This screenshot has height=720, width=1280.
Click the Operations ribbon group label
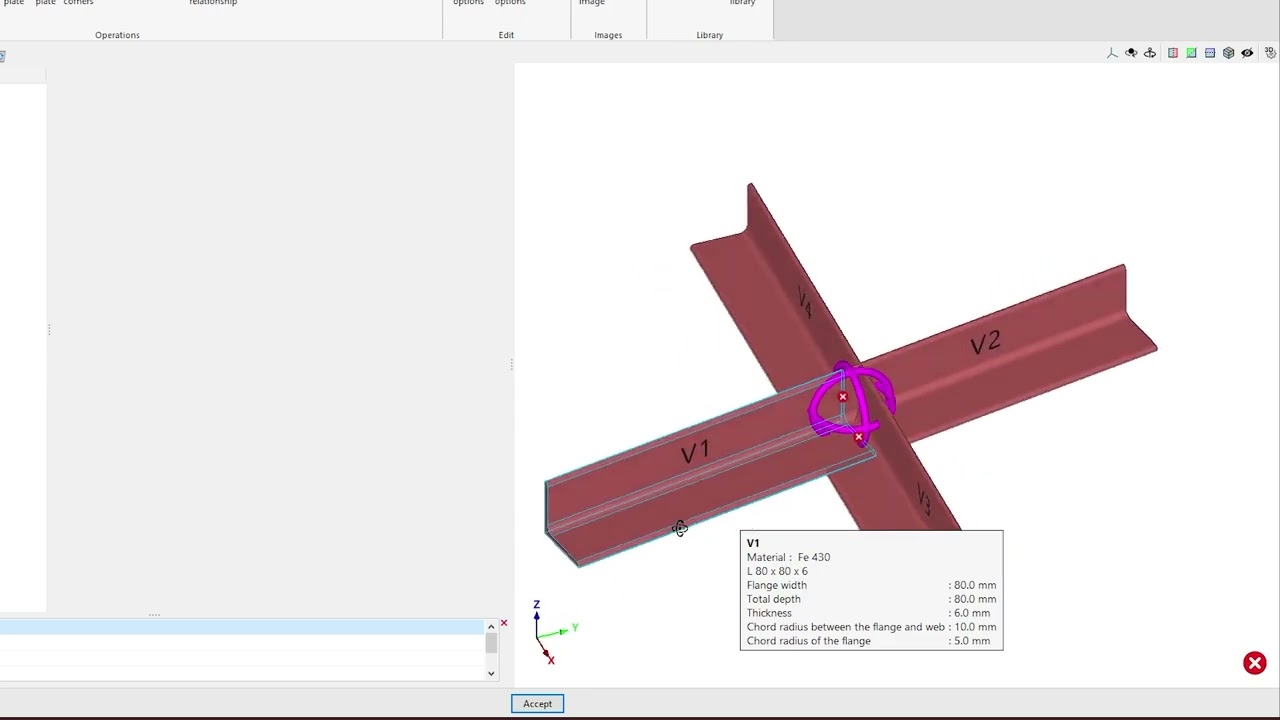(117, 35)
